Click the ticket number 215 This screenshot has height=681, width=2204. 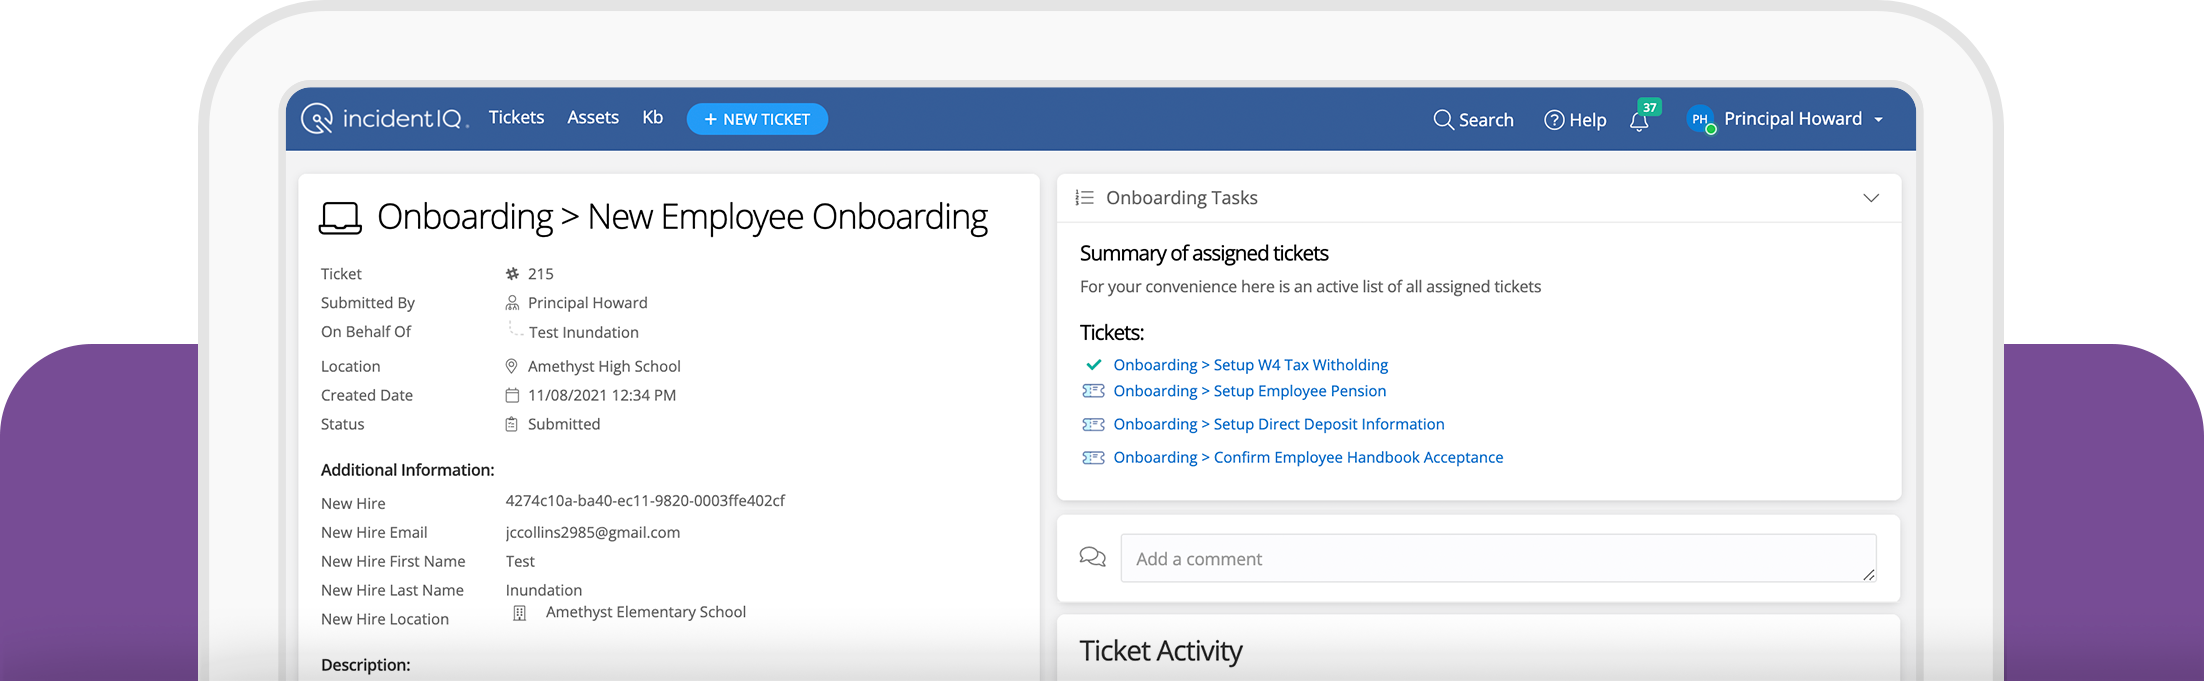(x=540, y=274)
